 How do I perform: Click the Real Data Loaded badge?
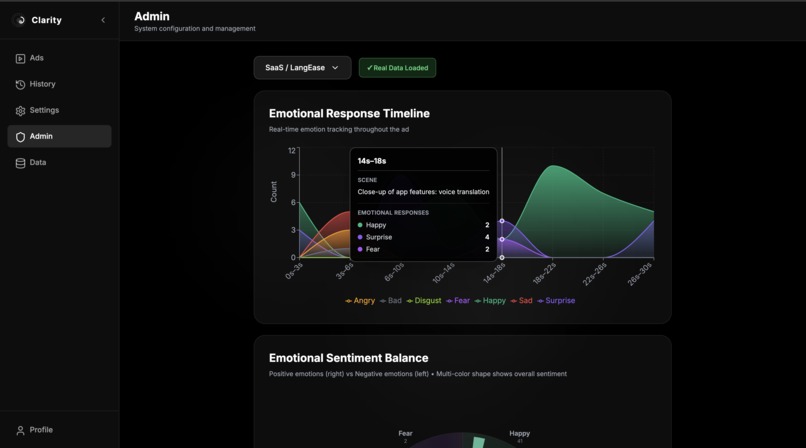(397, 68)
